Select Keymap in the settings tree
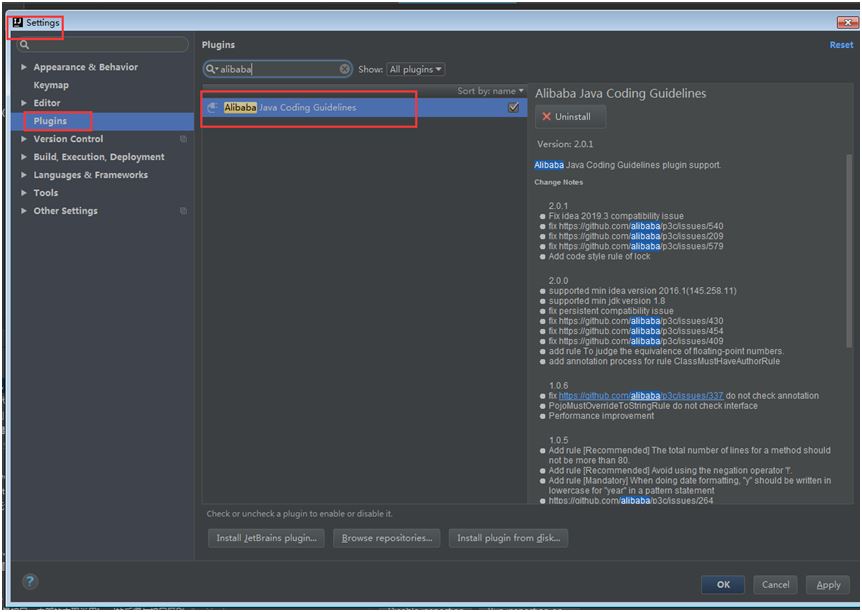Image resolution: width=862 pixels, height=612 pixels. click(51, 85)
